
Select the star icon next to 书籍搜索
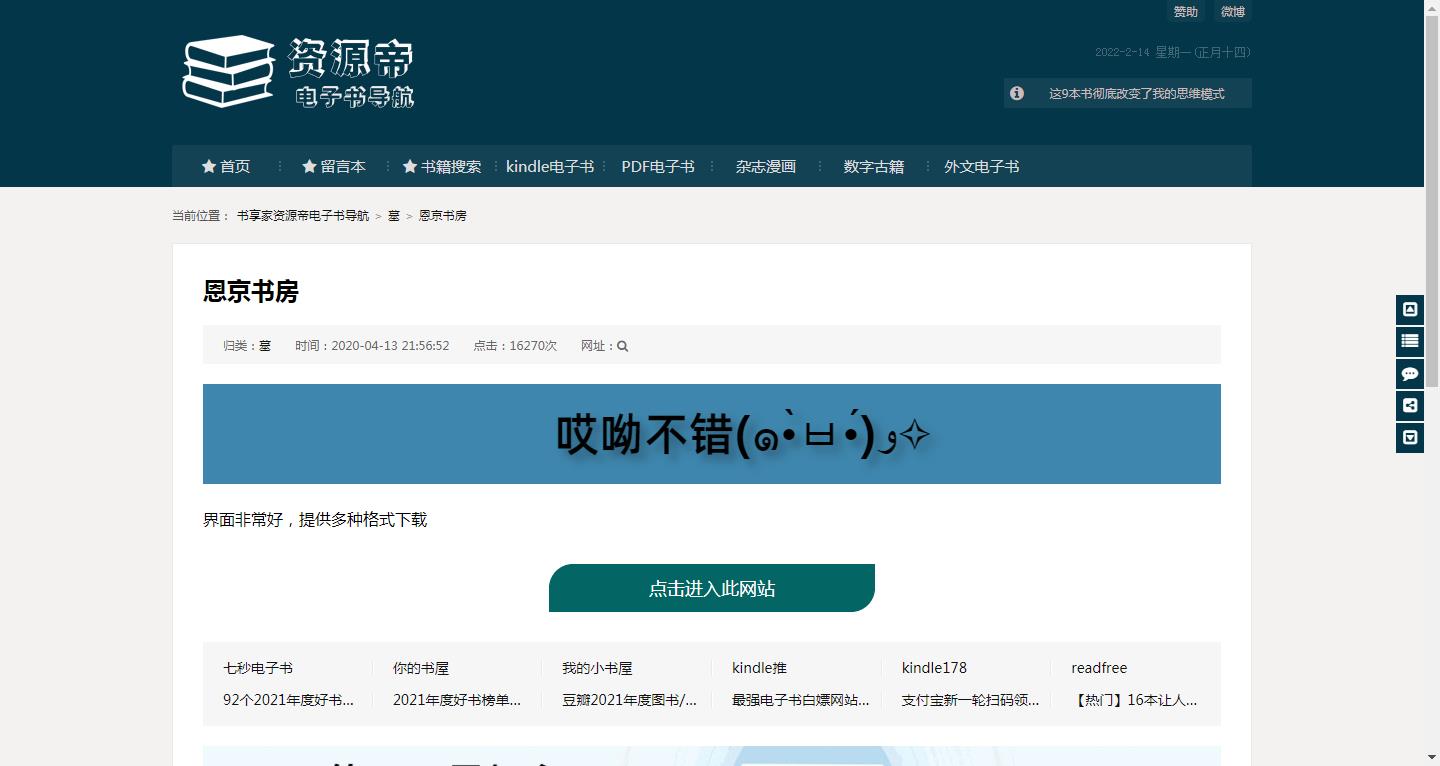coord(409,166)
